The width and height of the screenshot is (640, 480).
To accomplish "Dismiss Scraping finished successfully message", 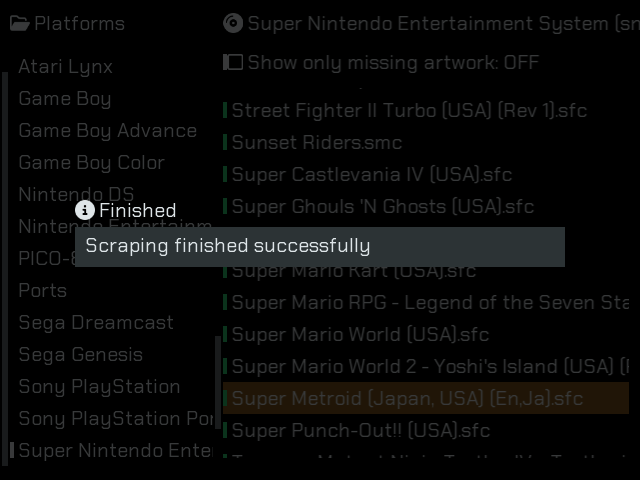I will (320, 246).
